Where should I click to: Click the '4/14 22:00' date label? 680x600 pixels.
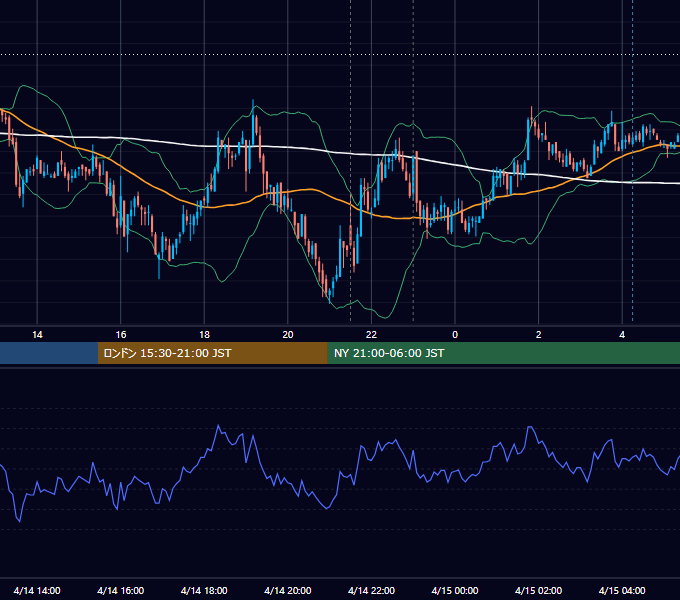click(x=371, y=590)
